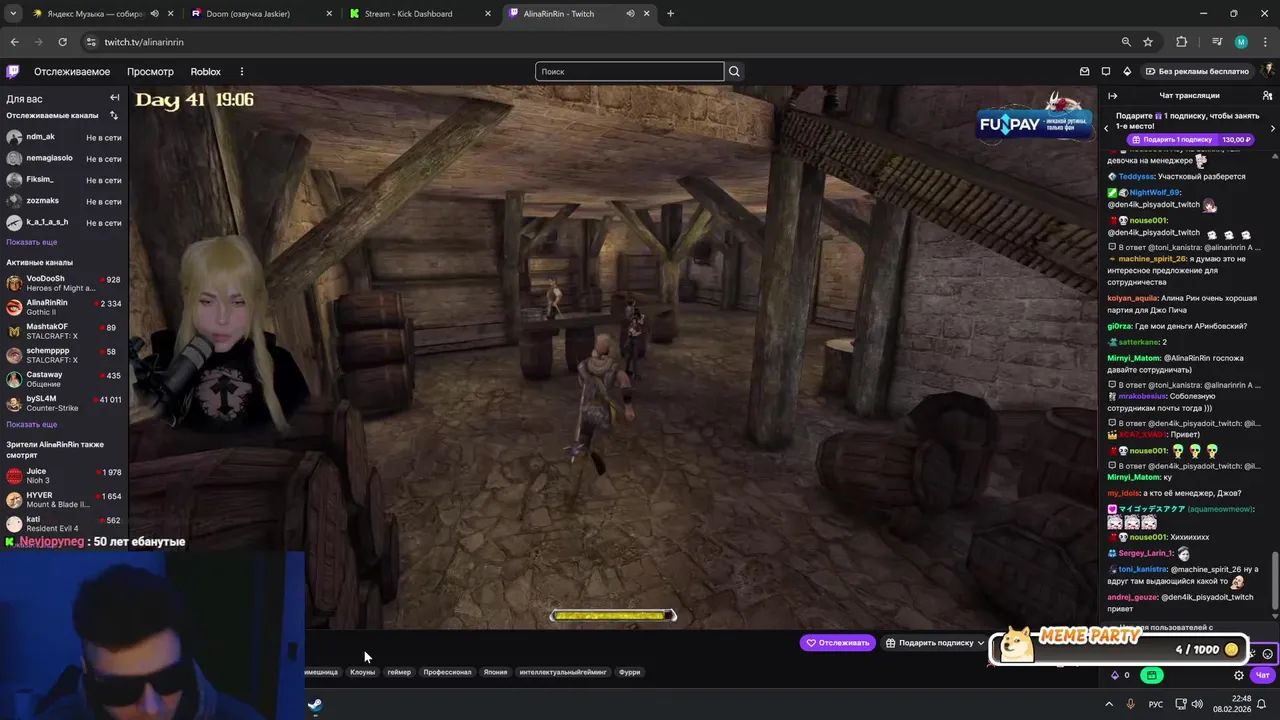Click the геймер tag
Screen dimensions: 1280x720
(x=399, y=672)
